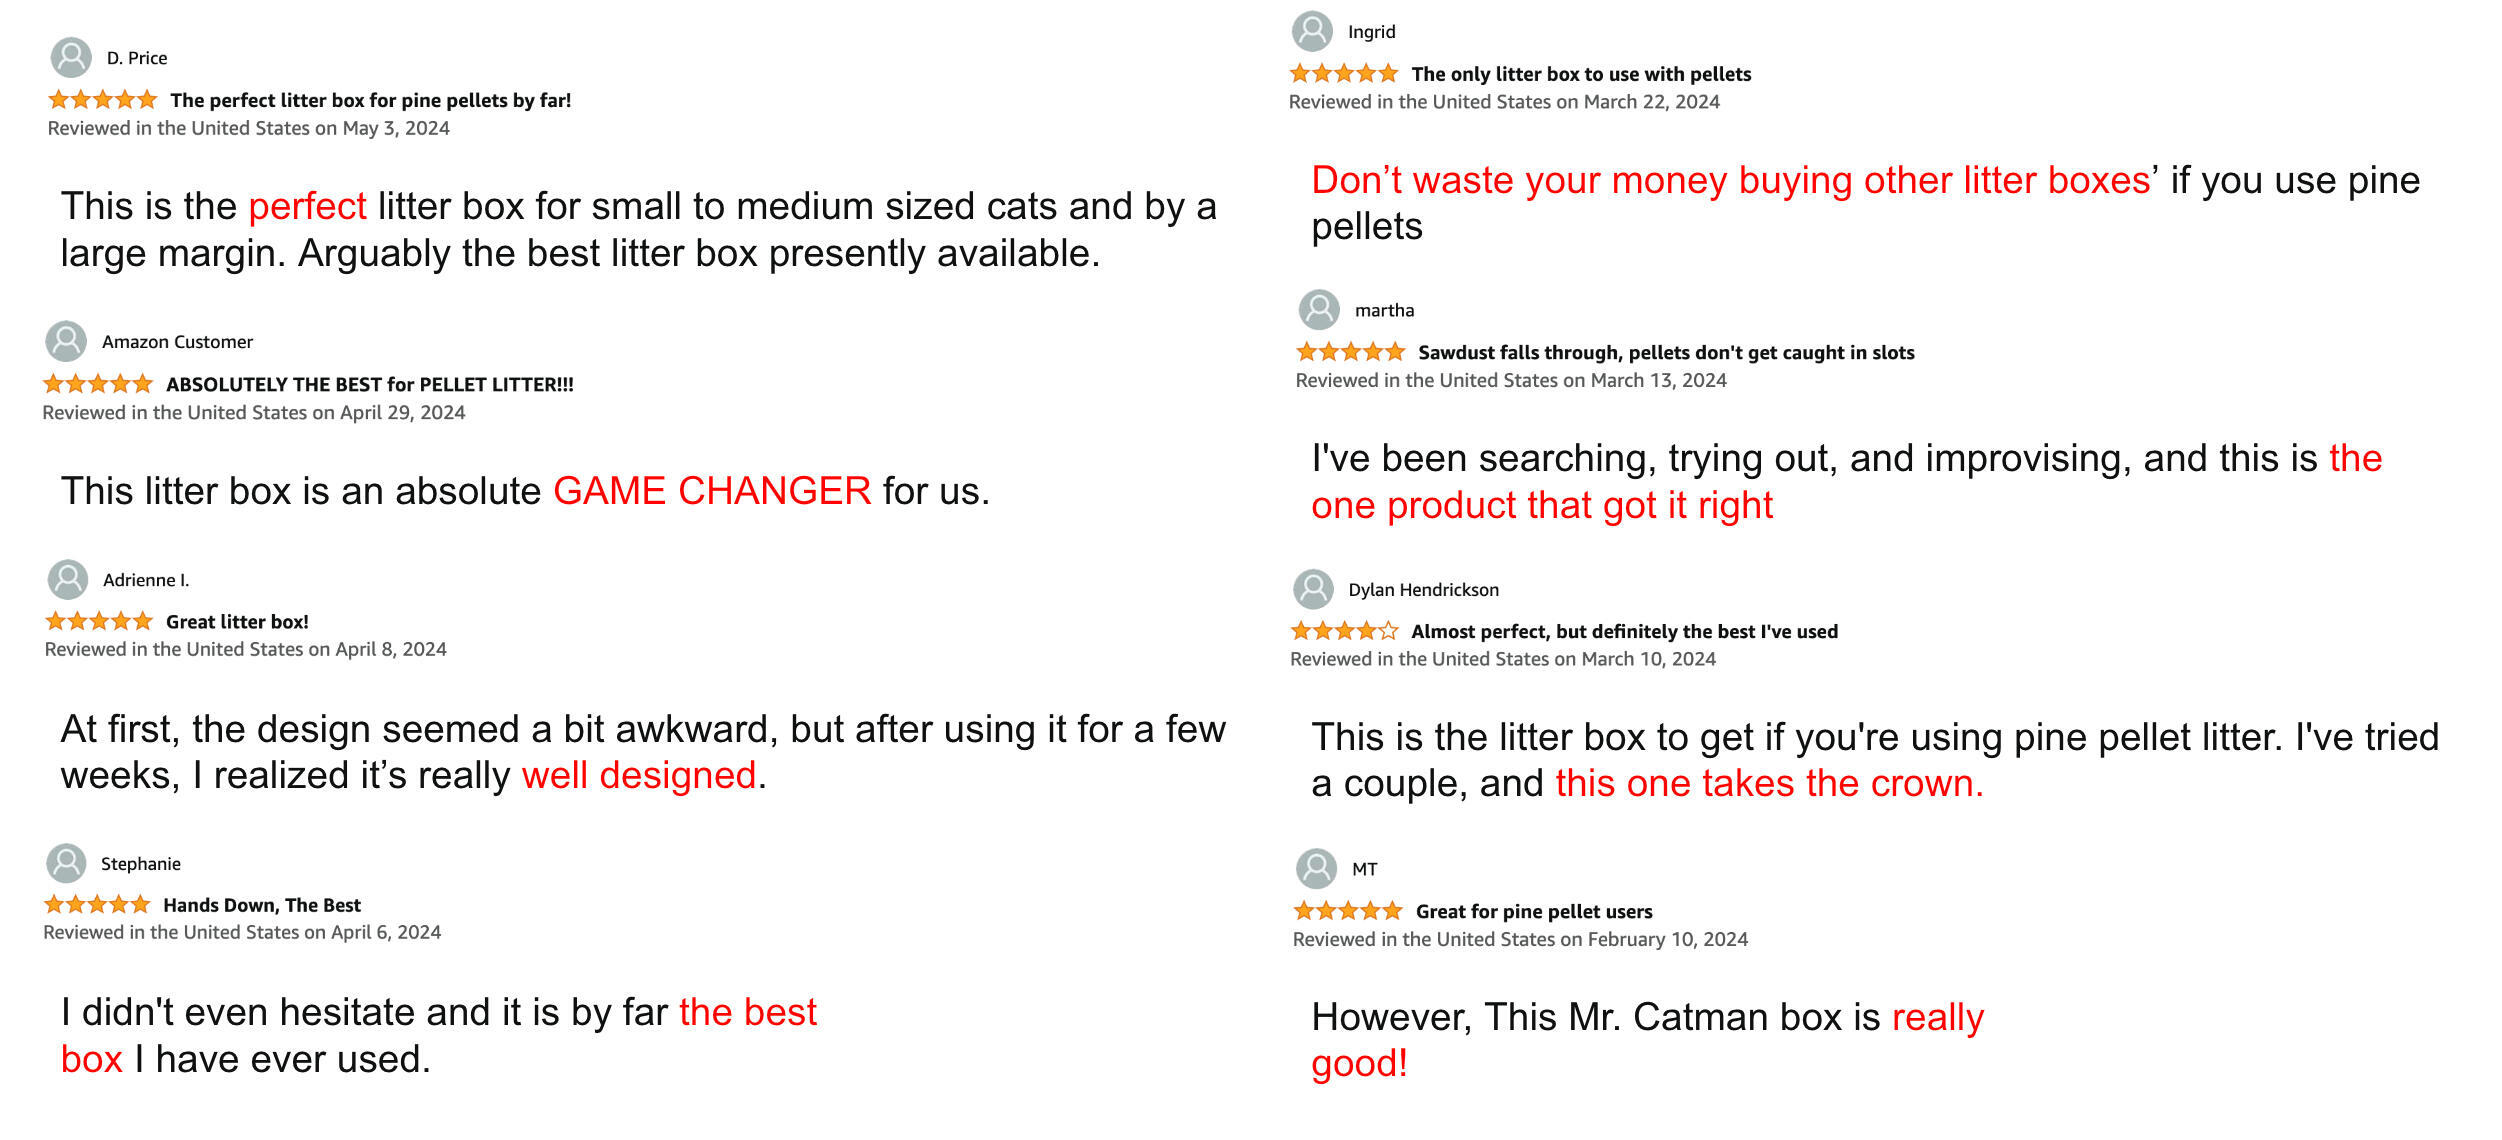Click Dylan Hendrickson's four-star rating
Viewport: 2502px width, 1140px height.
tap(1344, 631)
